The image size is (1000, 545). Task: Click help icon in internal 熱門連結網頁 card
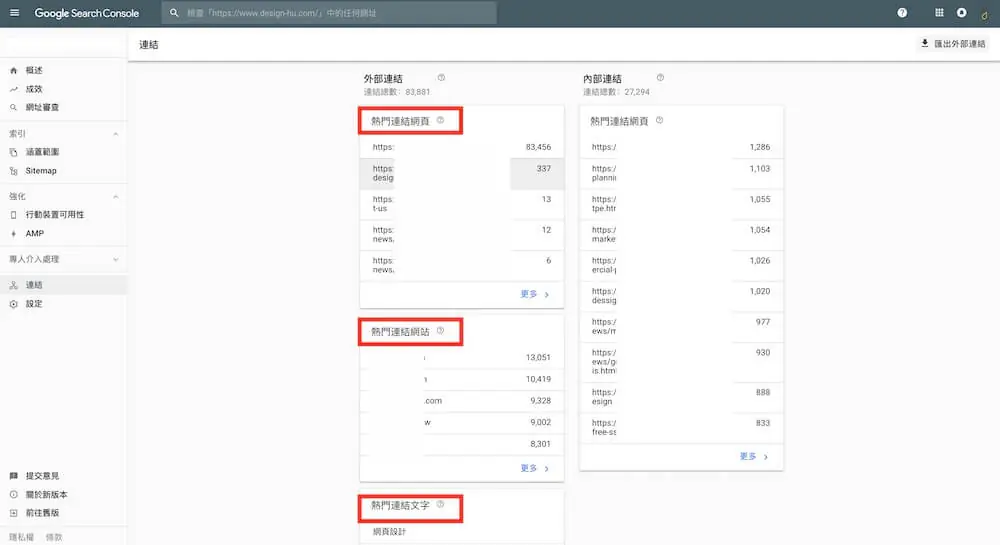[x=659, y=120]
